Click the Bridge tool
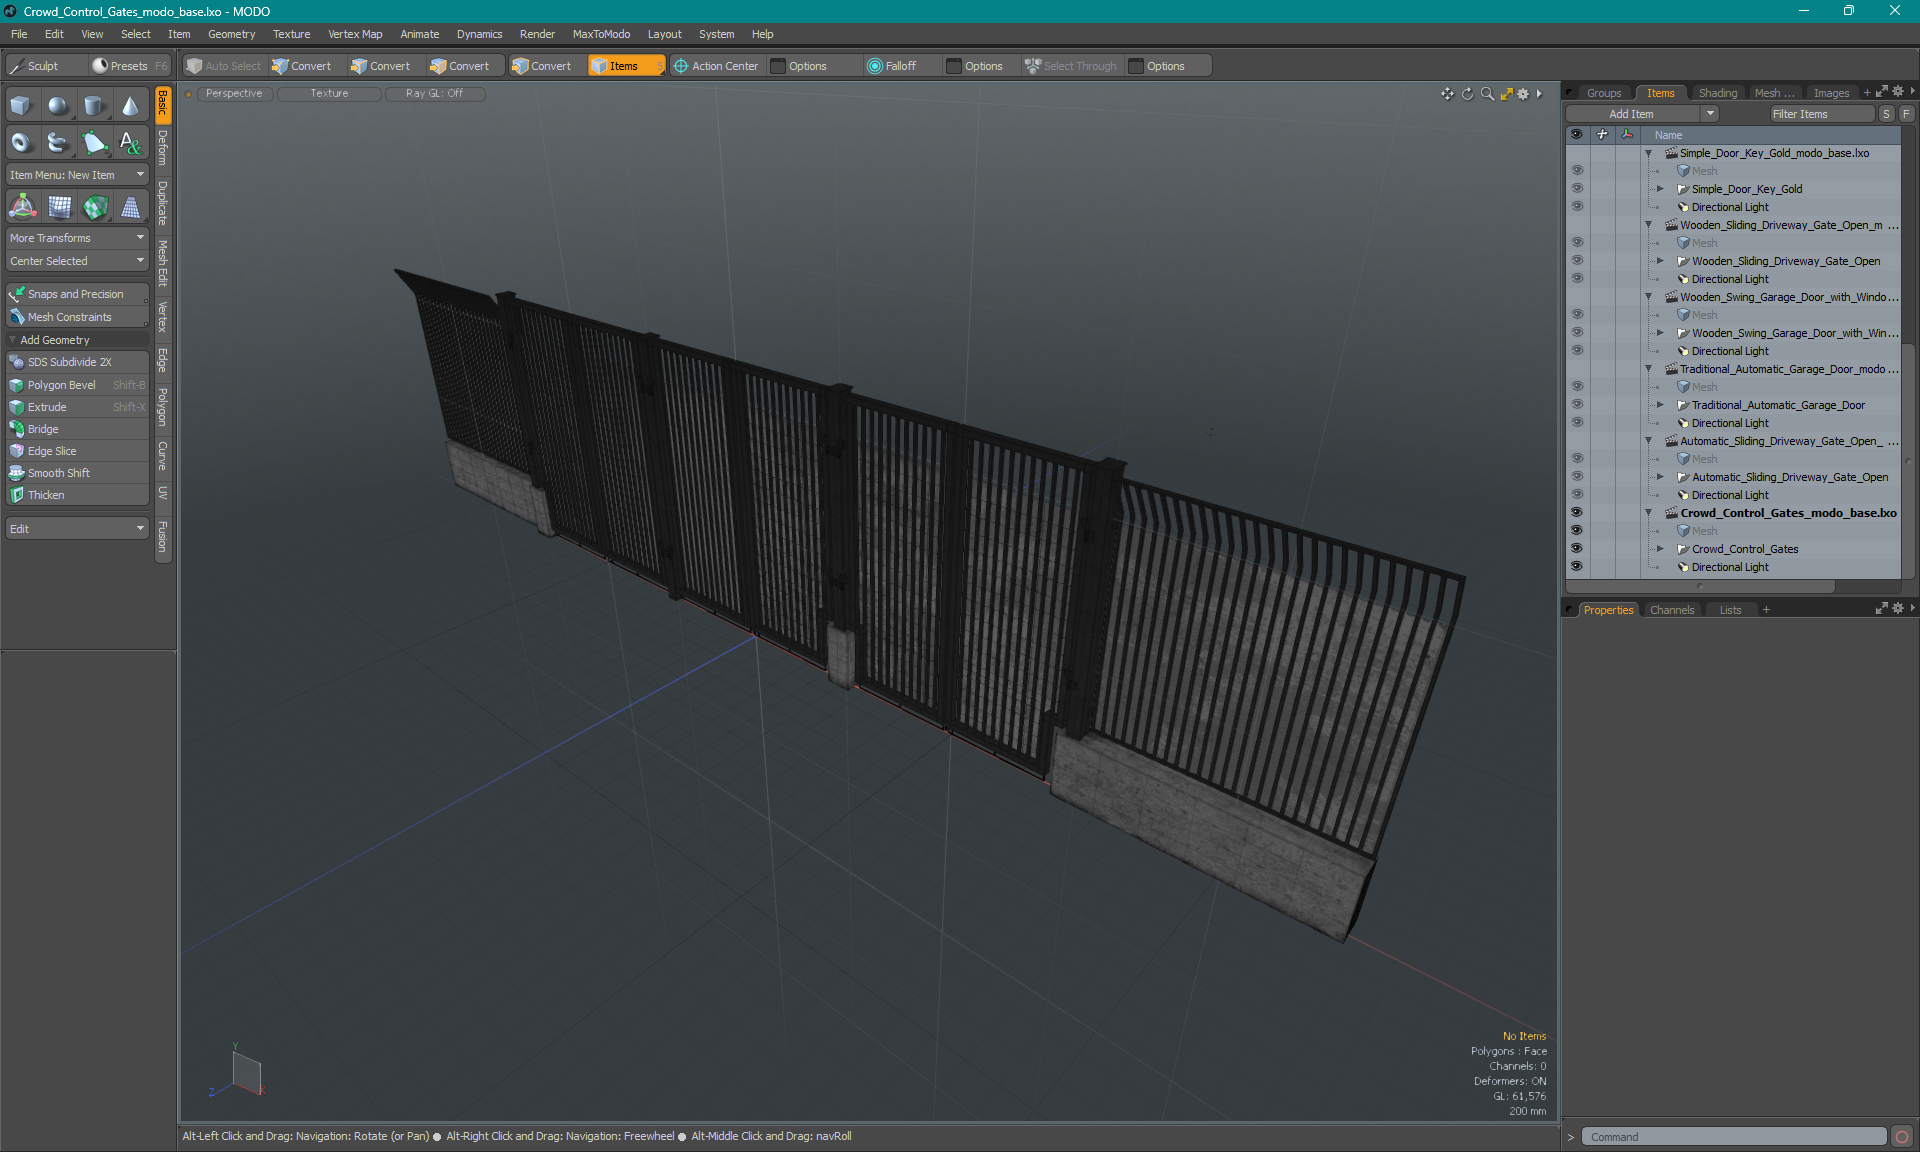This screenshot has height=1152, width=1920. pos(77,429)
